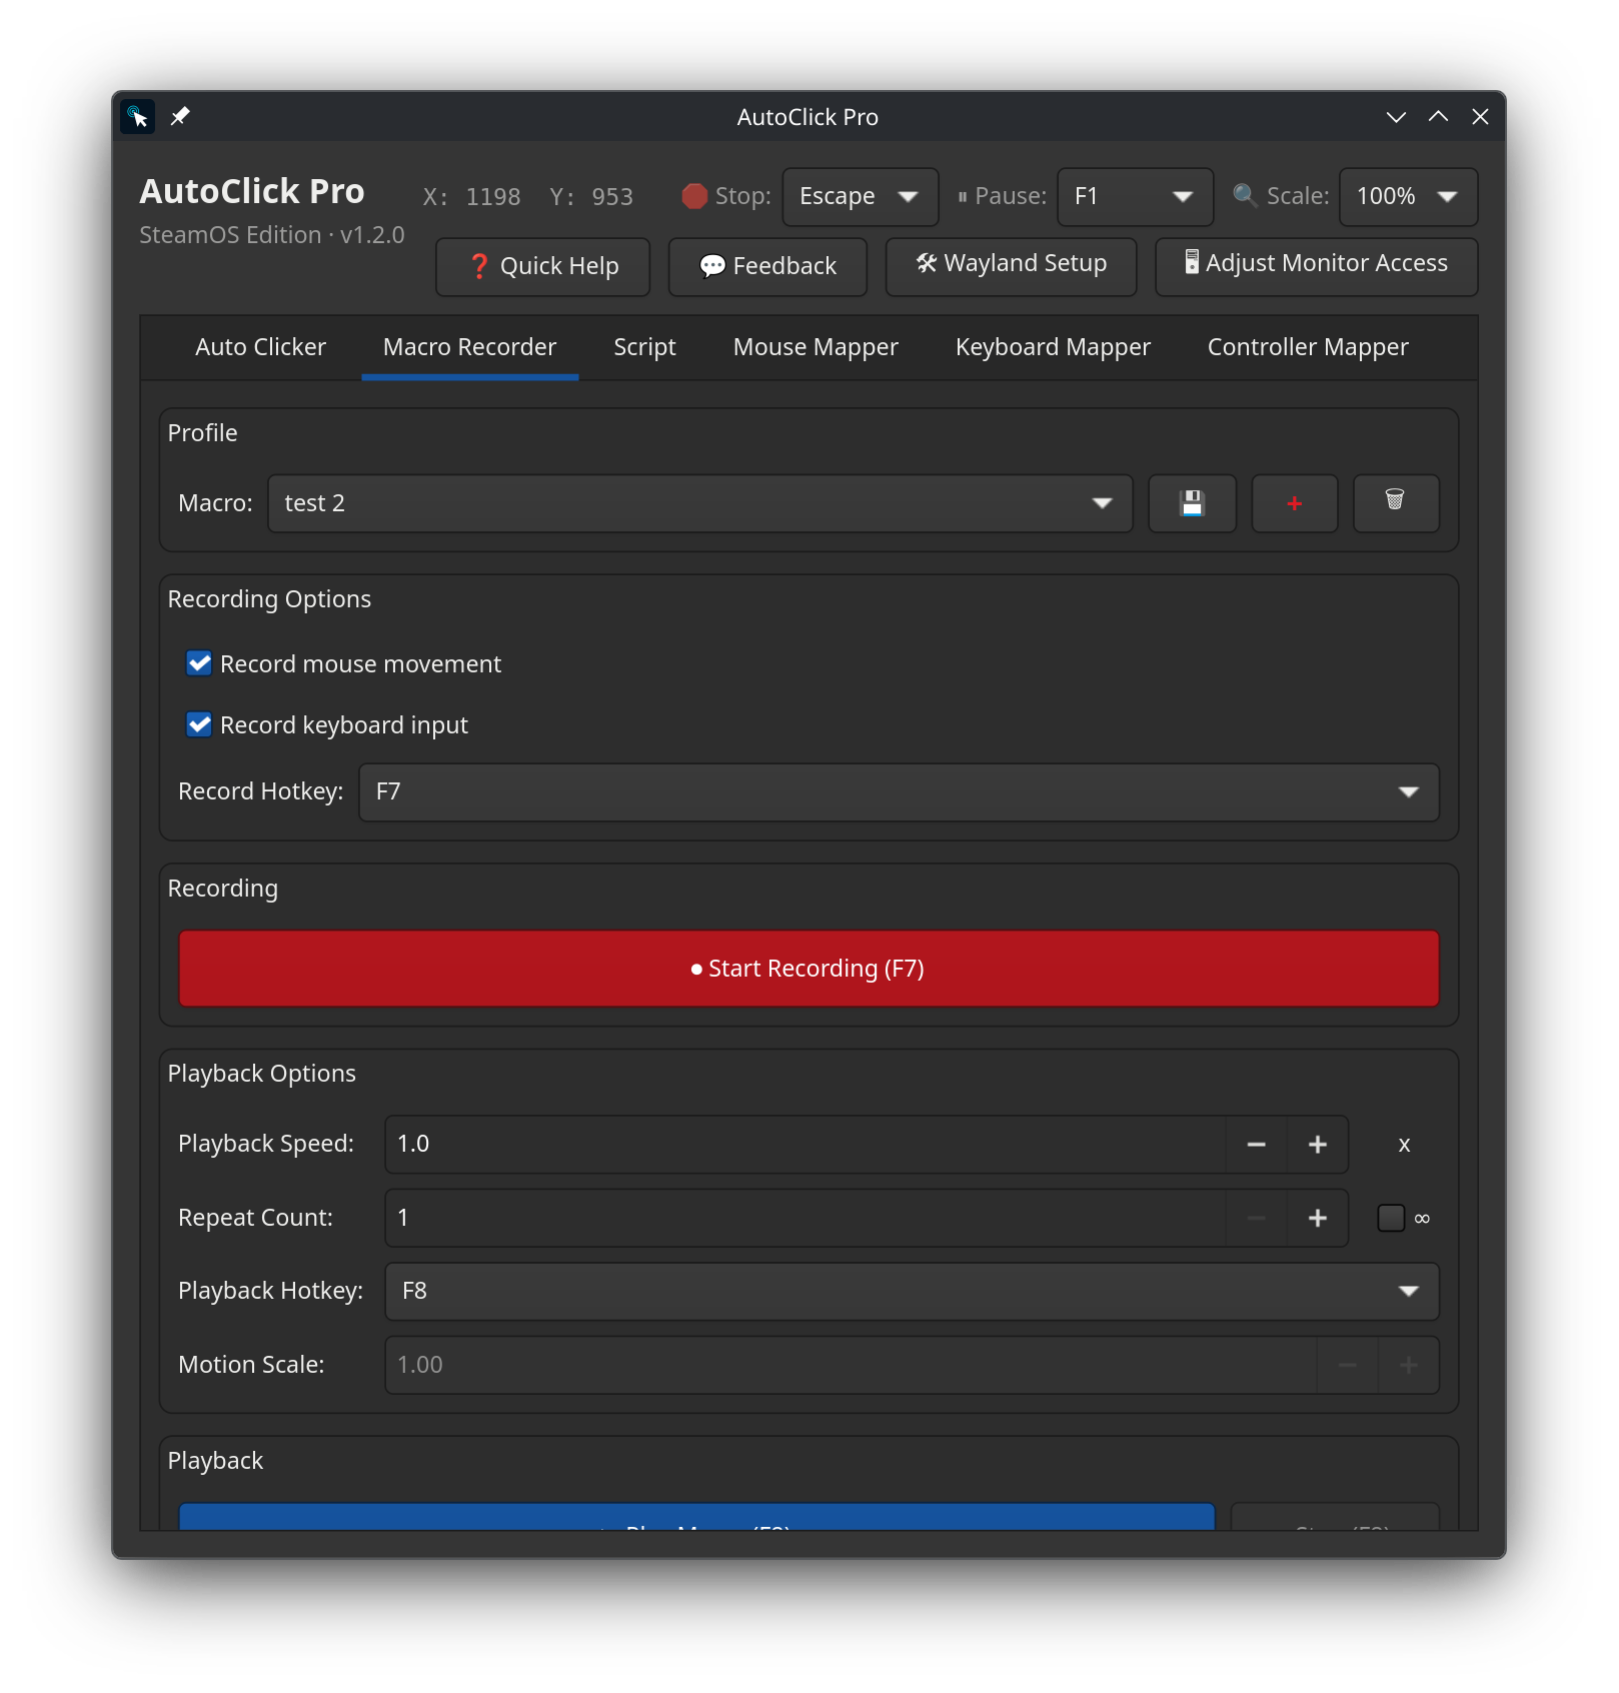This screenshot has height=1693, width=1619.
Task: Open the Pause hotkey F1 dropdown
Action: click(1135, 197)
